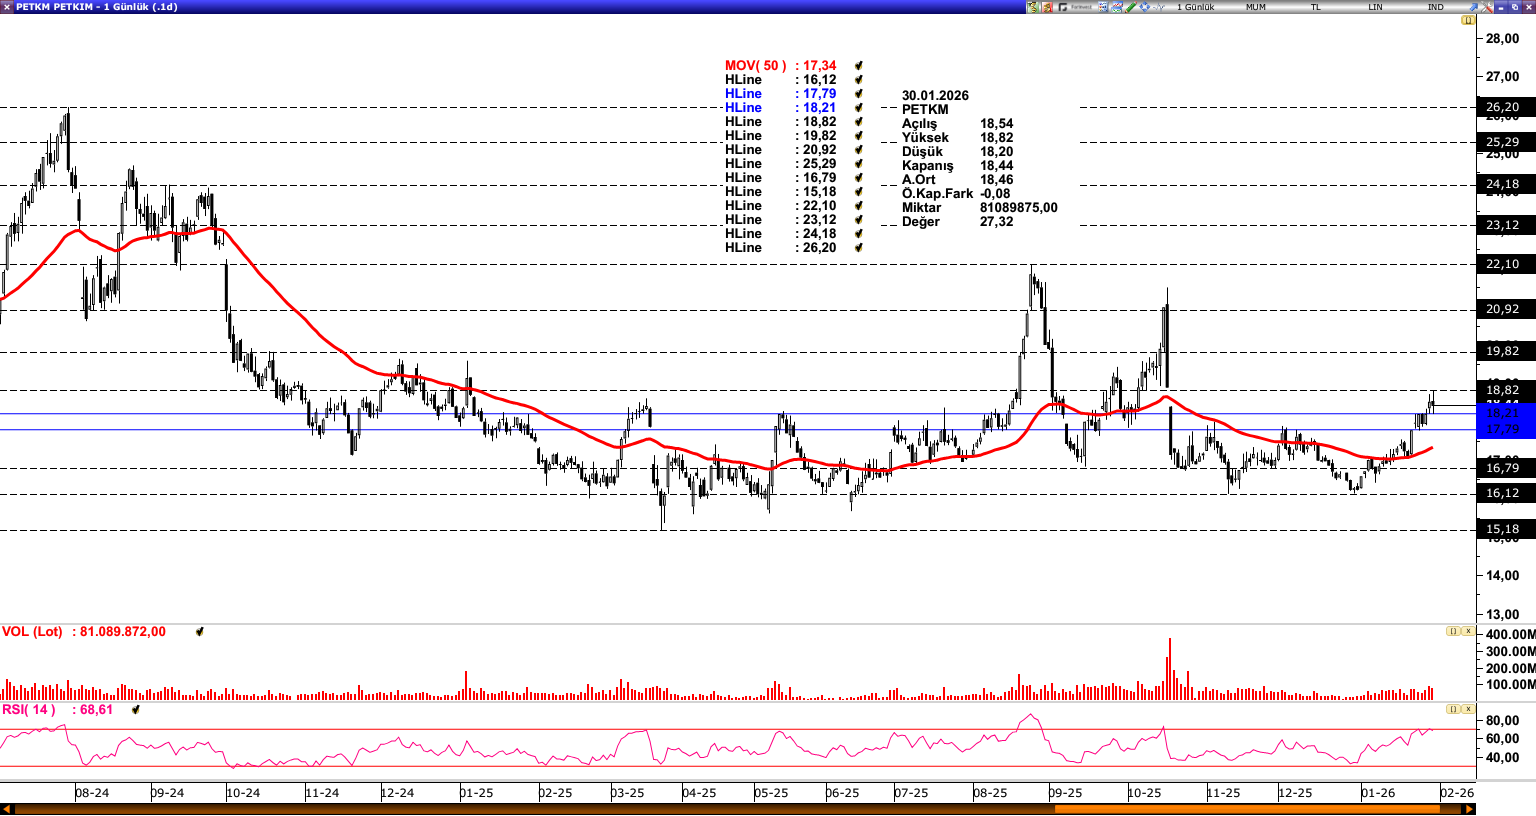This screenshot has height=816, width=1536.
Task: Open the MUM chart type selector
Action: point(1255,7)
